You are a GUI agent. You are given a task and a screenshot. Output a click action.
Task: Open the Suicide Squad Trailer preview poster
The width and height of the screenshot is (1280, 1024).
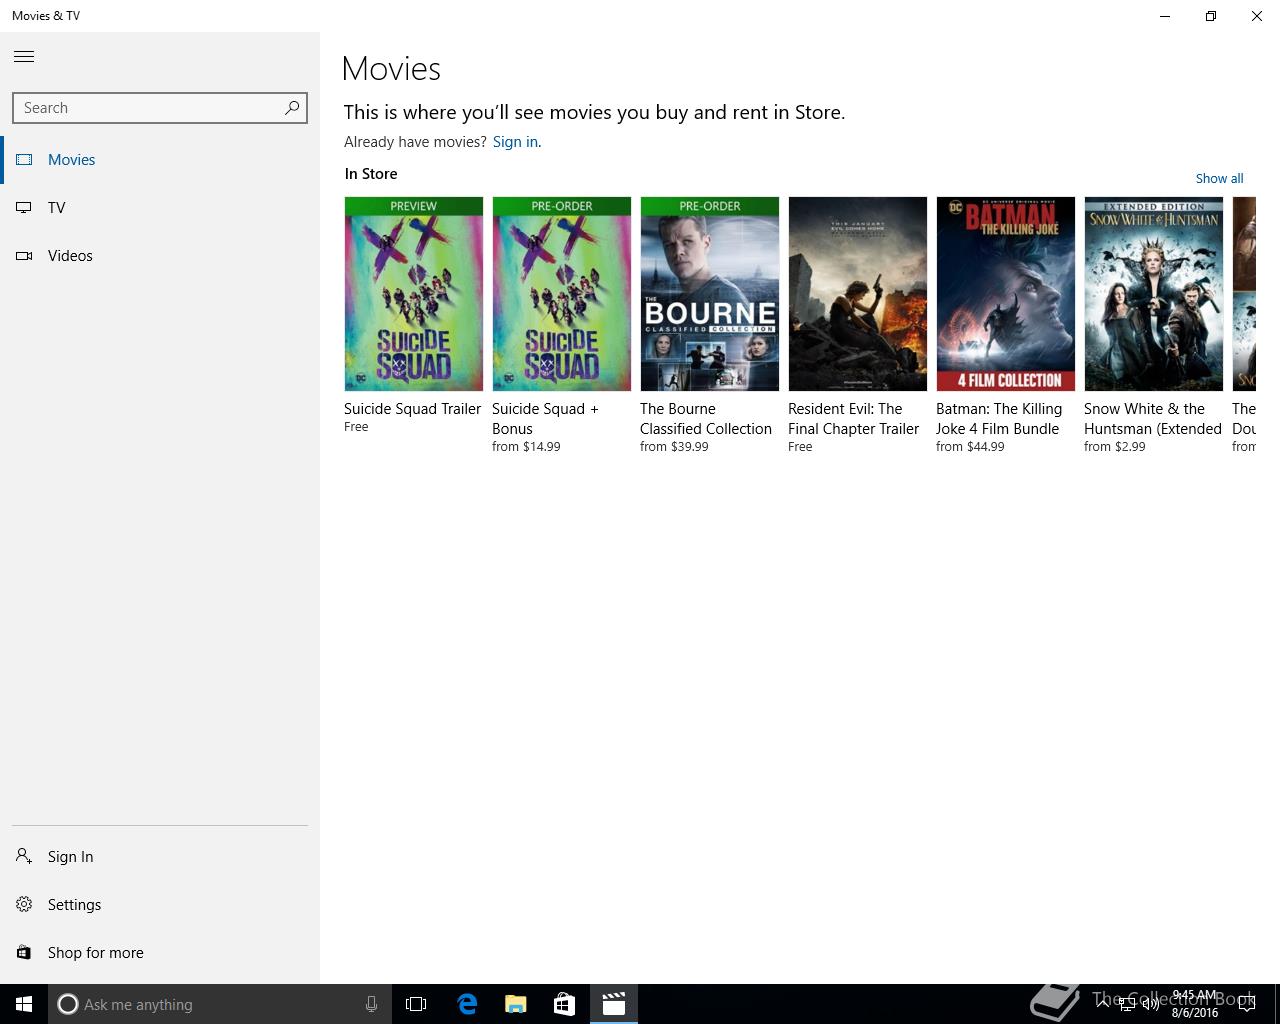pyautogui.click(x=414, y=294)
